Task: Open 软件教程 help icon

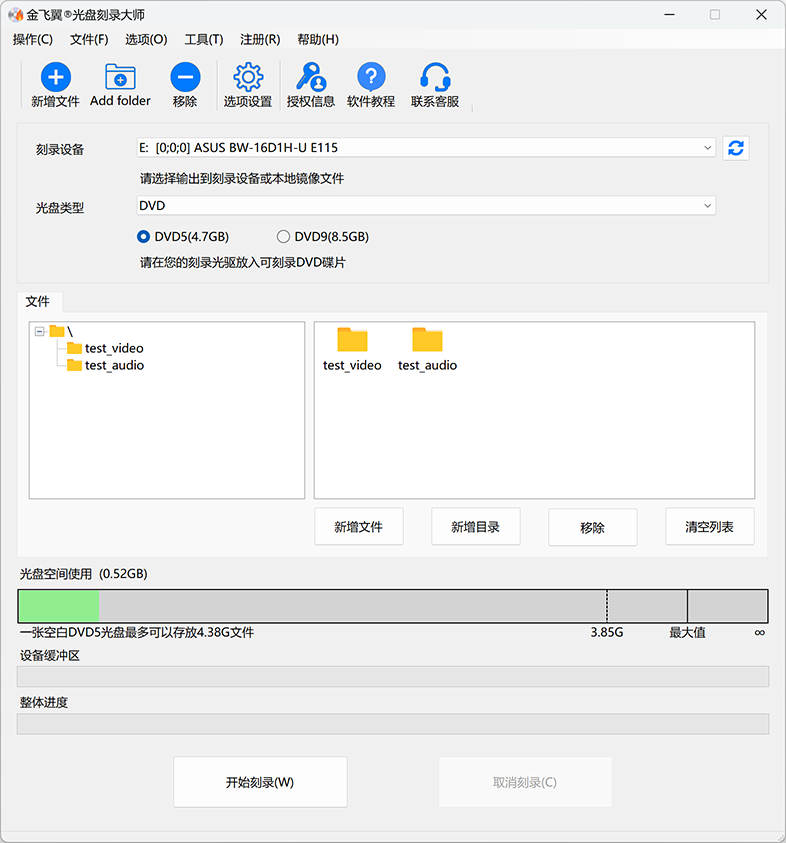Action: pyautogui.click(x=371, y=78)
